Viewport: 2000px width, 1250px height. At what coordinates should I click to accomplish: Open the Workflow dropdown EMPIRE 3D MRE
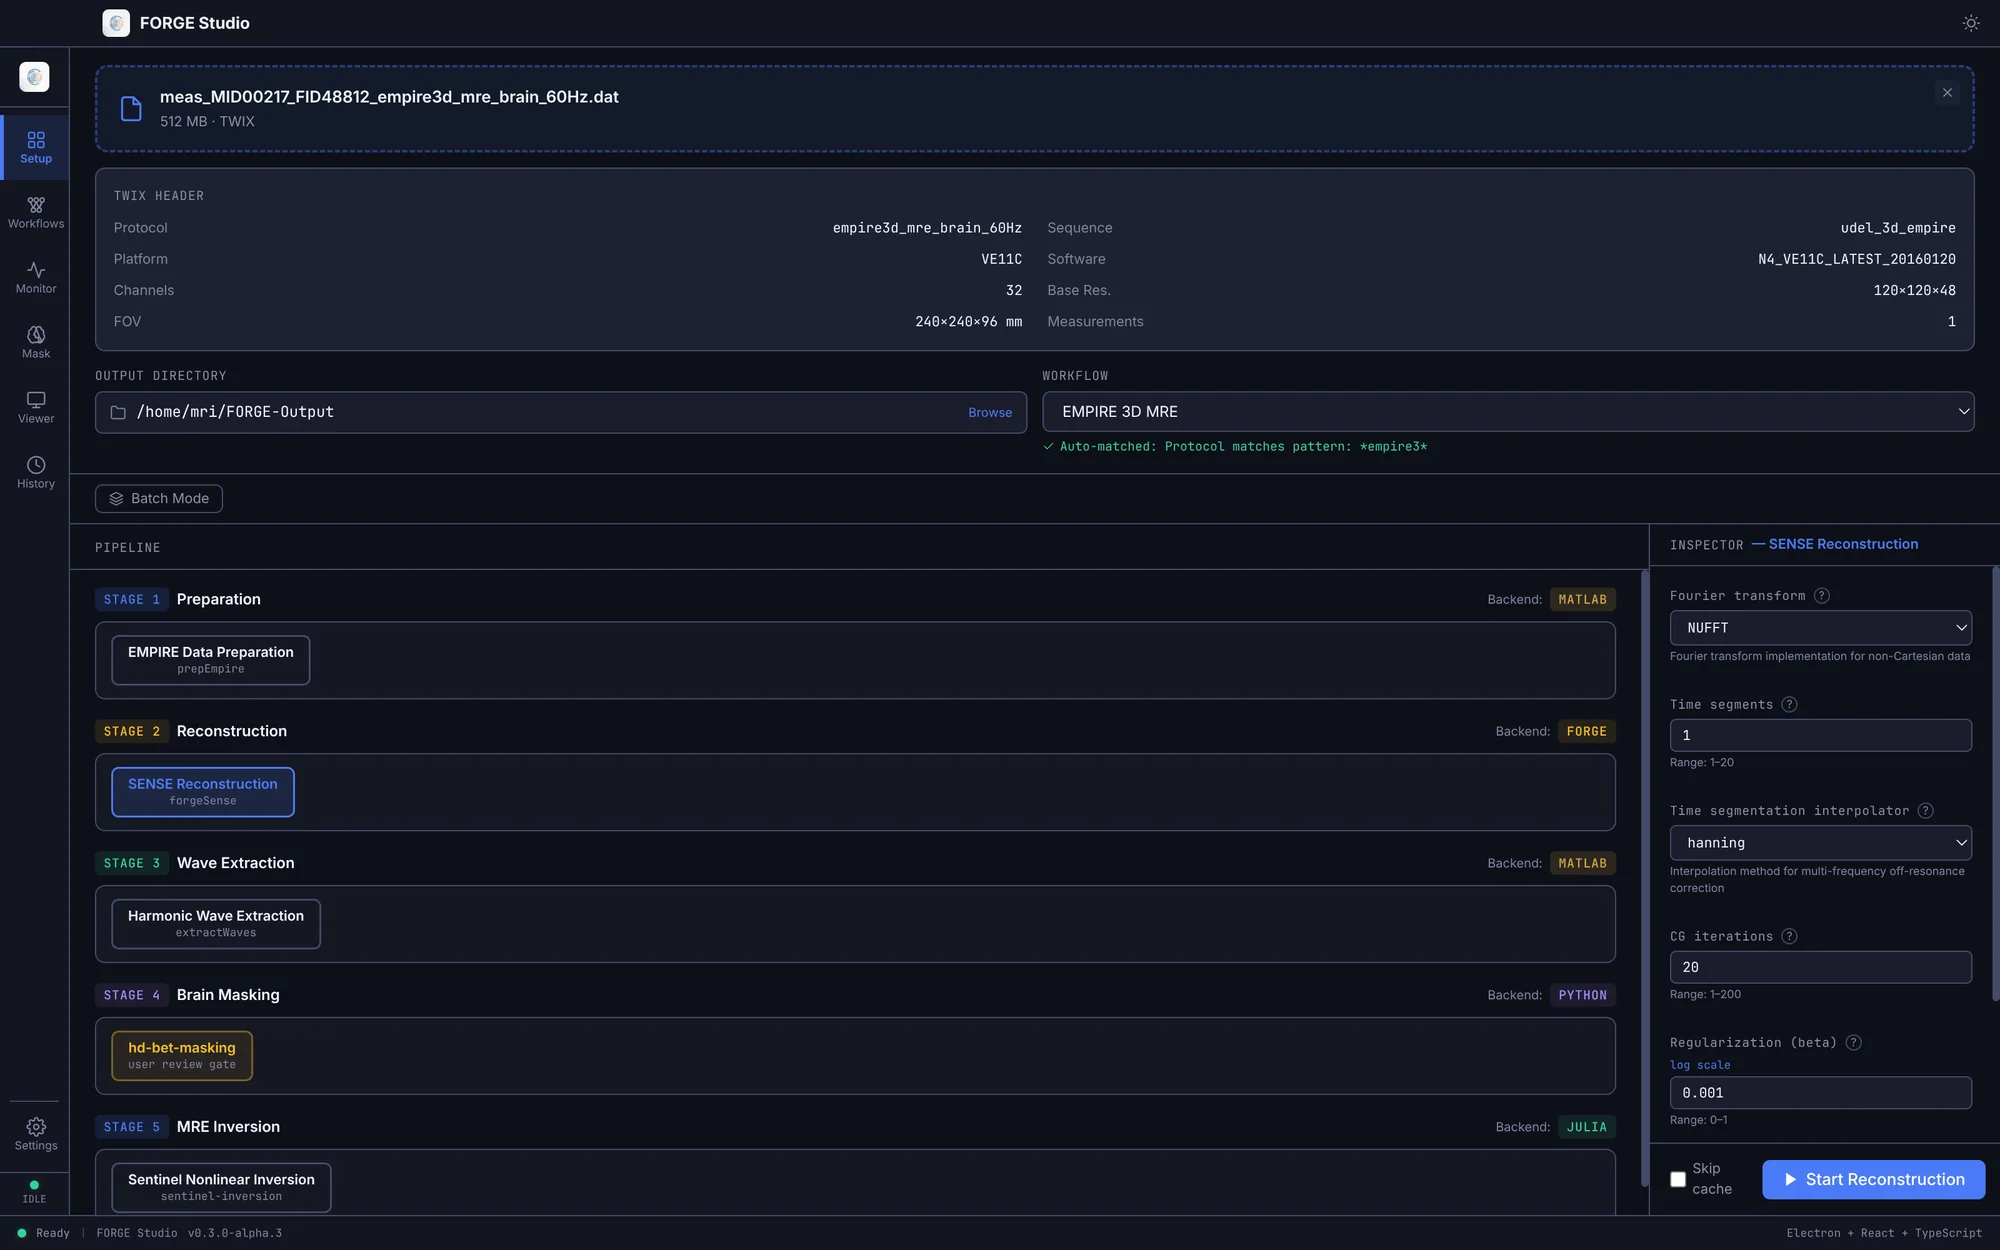1508,412
